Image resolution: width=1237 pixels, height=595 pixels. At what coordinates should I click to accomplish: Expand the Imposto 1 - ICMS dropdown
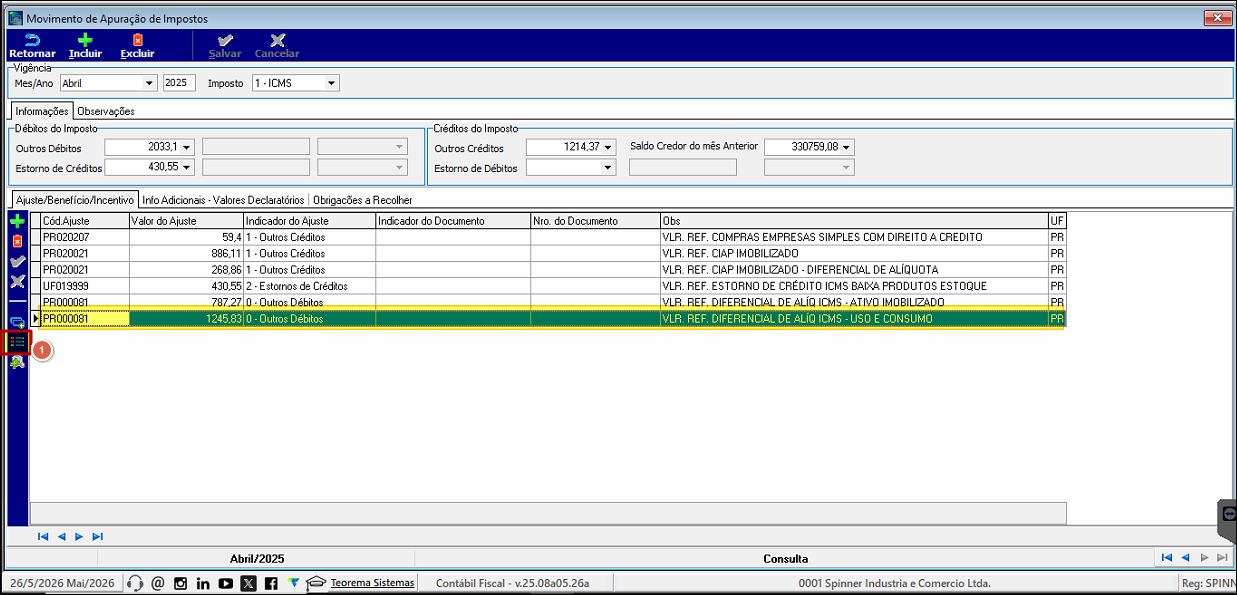332,83
